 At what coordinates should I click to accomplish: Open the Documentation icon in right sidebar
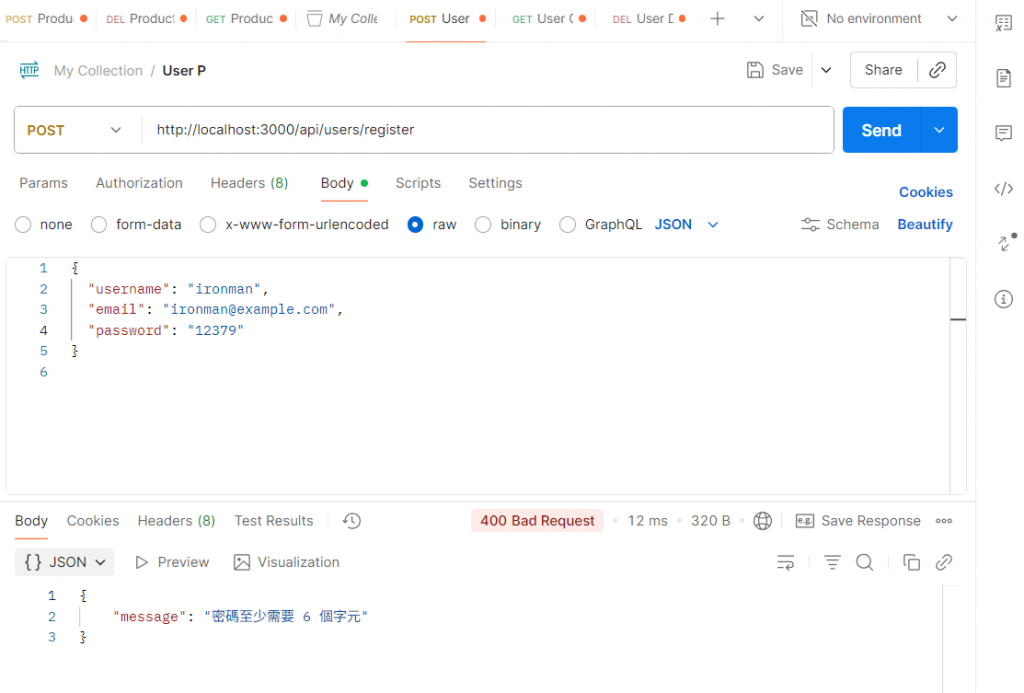(x=1004, y=78)
